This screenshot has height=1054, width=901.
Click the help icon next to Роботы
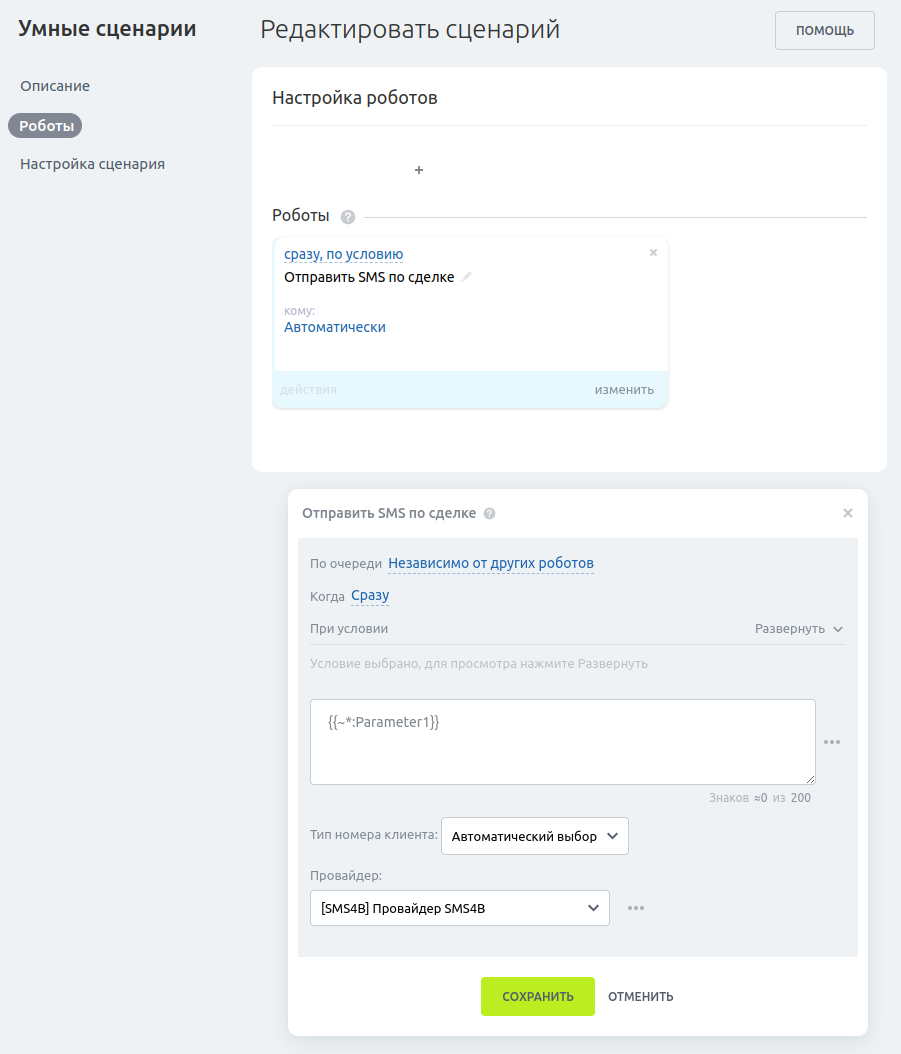[348, 217]
